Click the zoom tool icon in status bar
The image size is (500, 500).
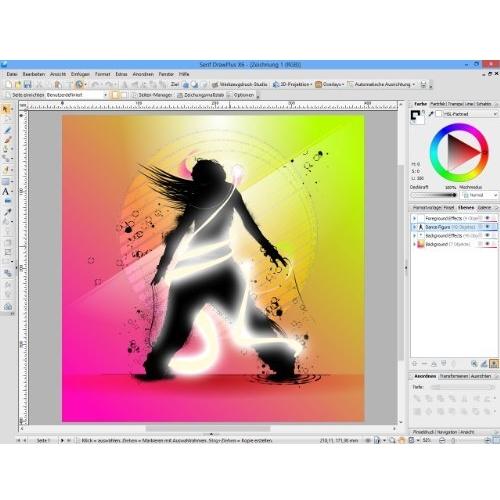[393, 440]
